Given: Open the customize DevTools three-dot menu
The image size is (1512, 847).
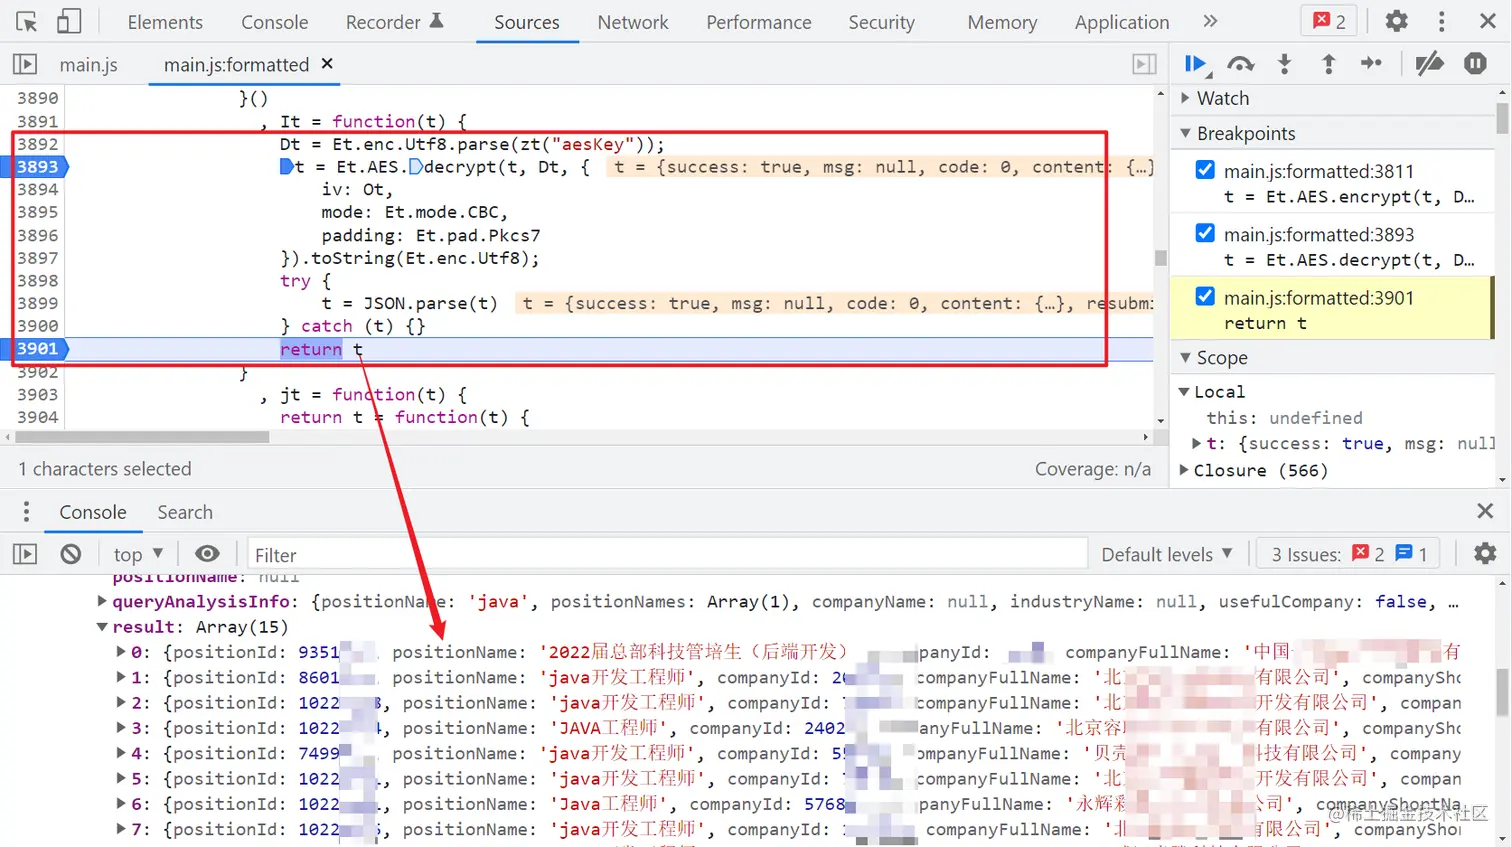Looking at the screenshot, I should pos(1441,21).
